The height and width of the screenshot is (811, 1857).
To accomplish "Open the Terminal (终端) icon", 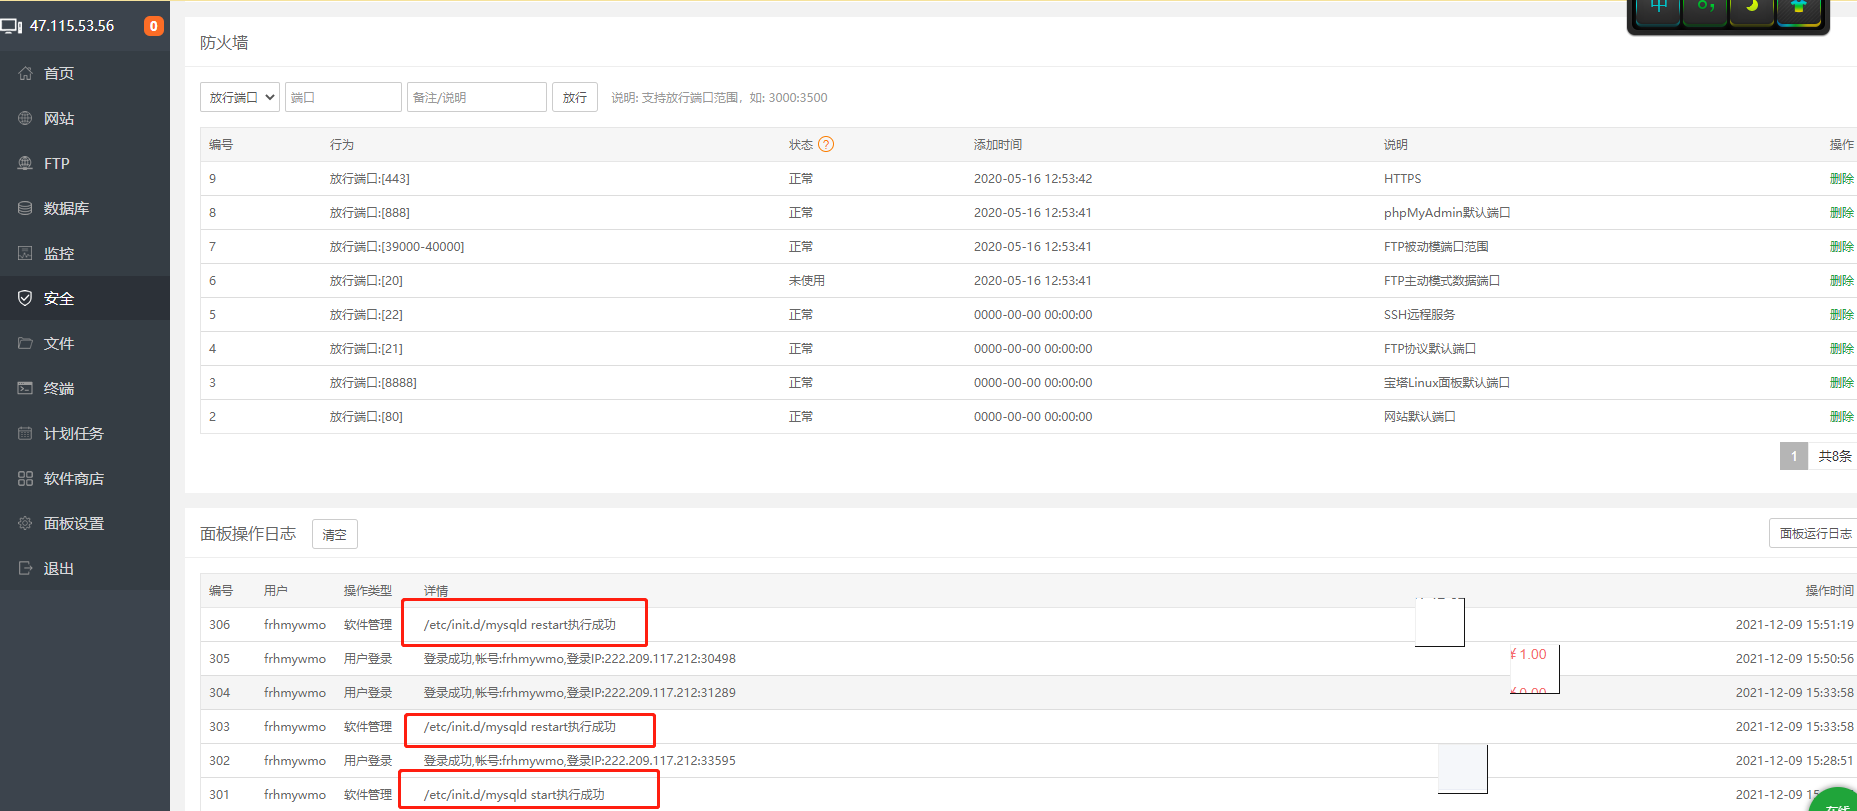I will point(25,388).
